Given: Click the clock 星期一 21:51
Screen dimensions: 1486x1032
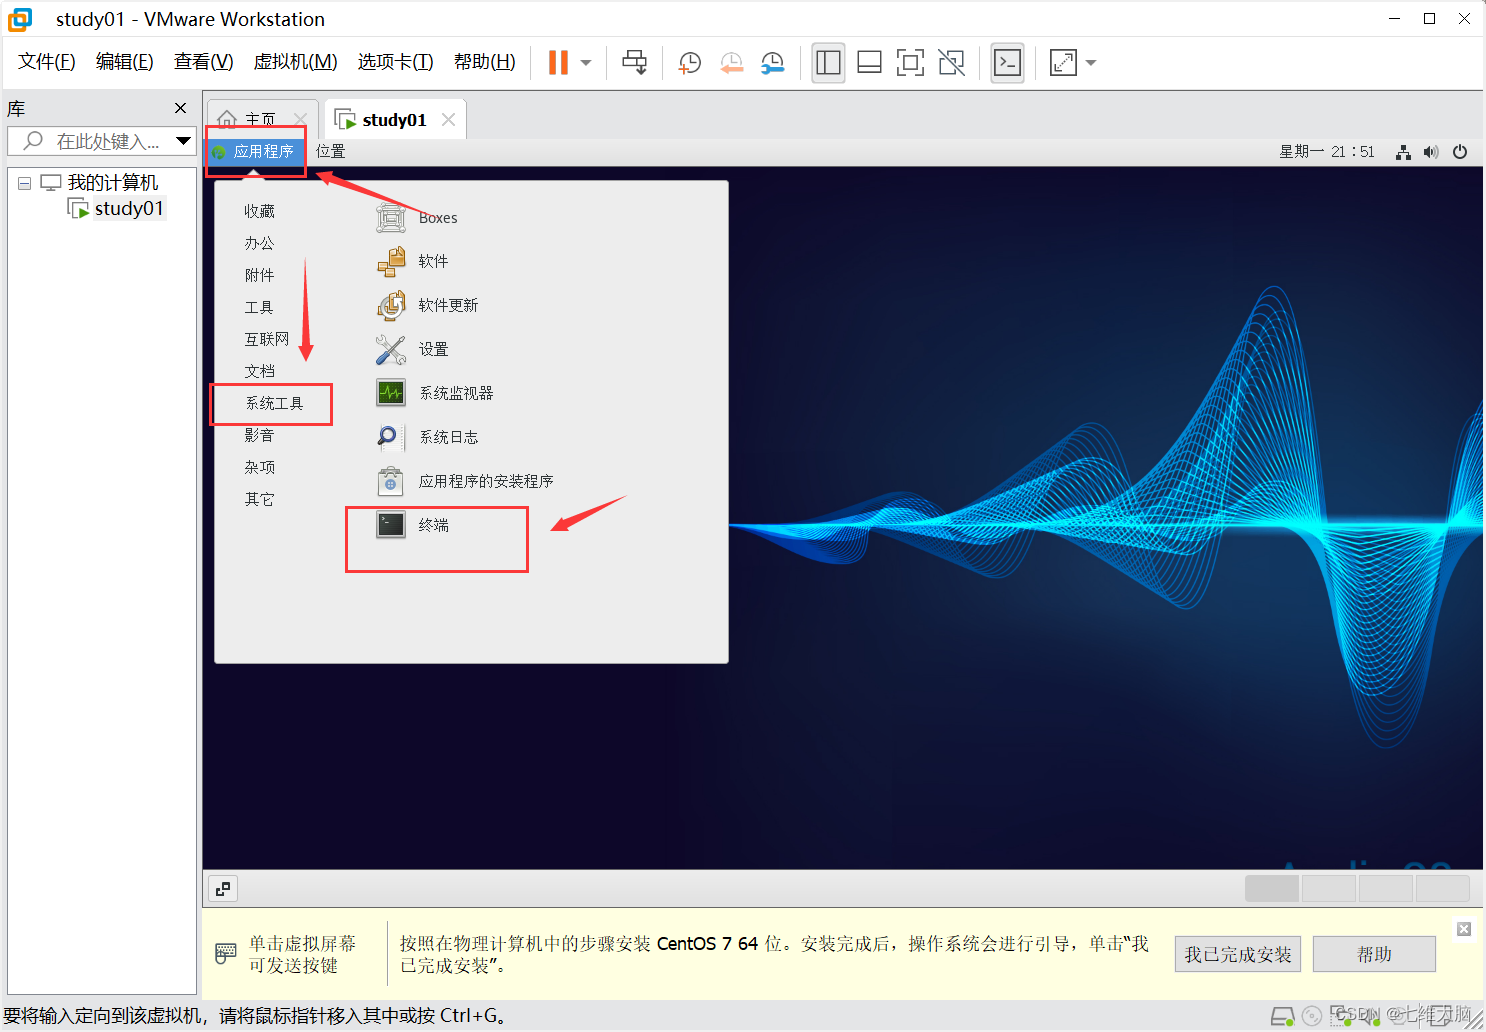Looking at the screenshot, I should [x=1326, y=152].
